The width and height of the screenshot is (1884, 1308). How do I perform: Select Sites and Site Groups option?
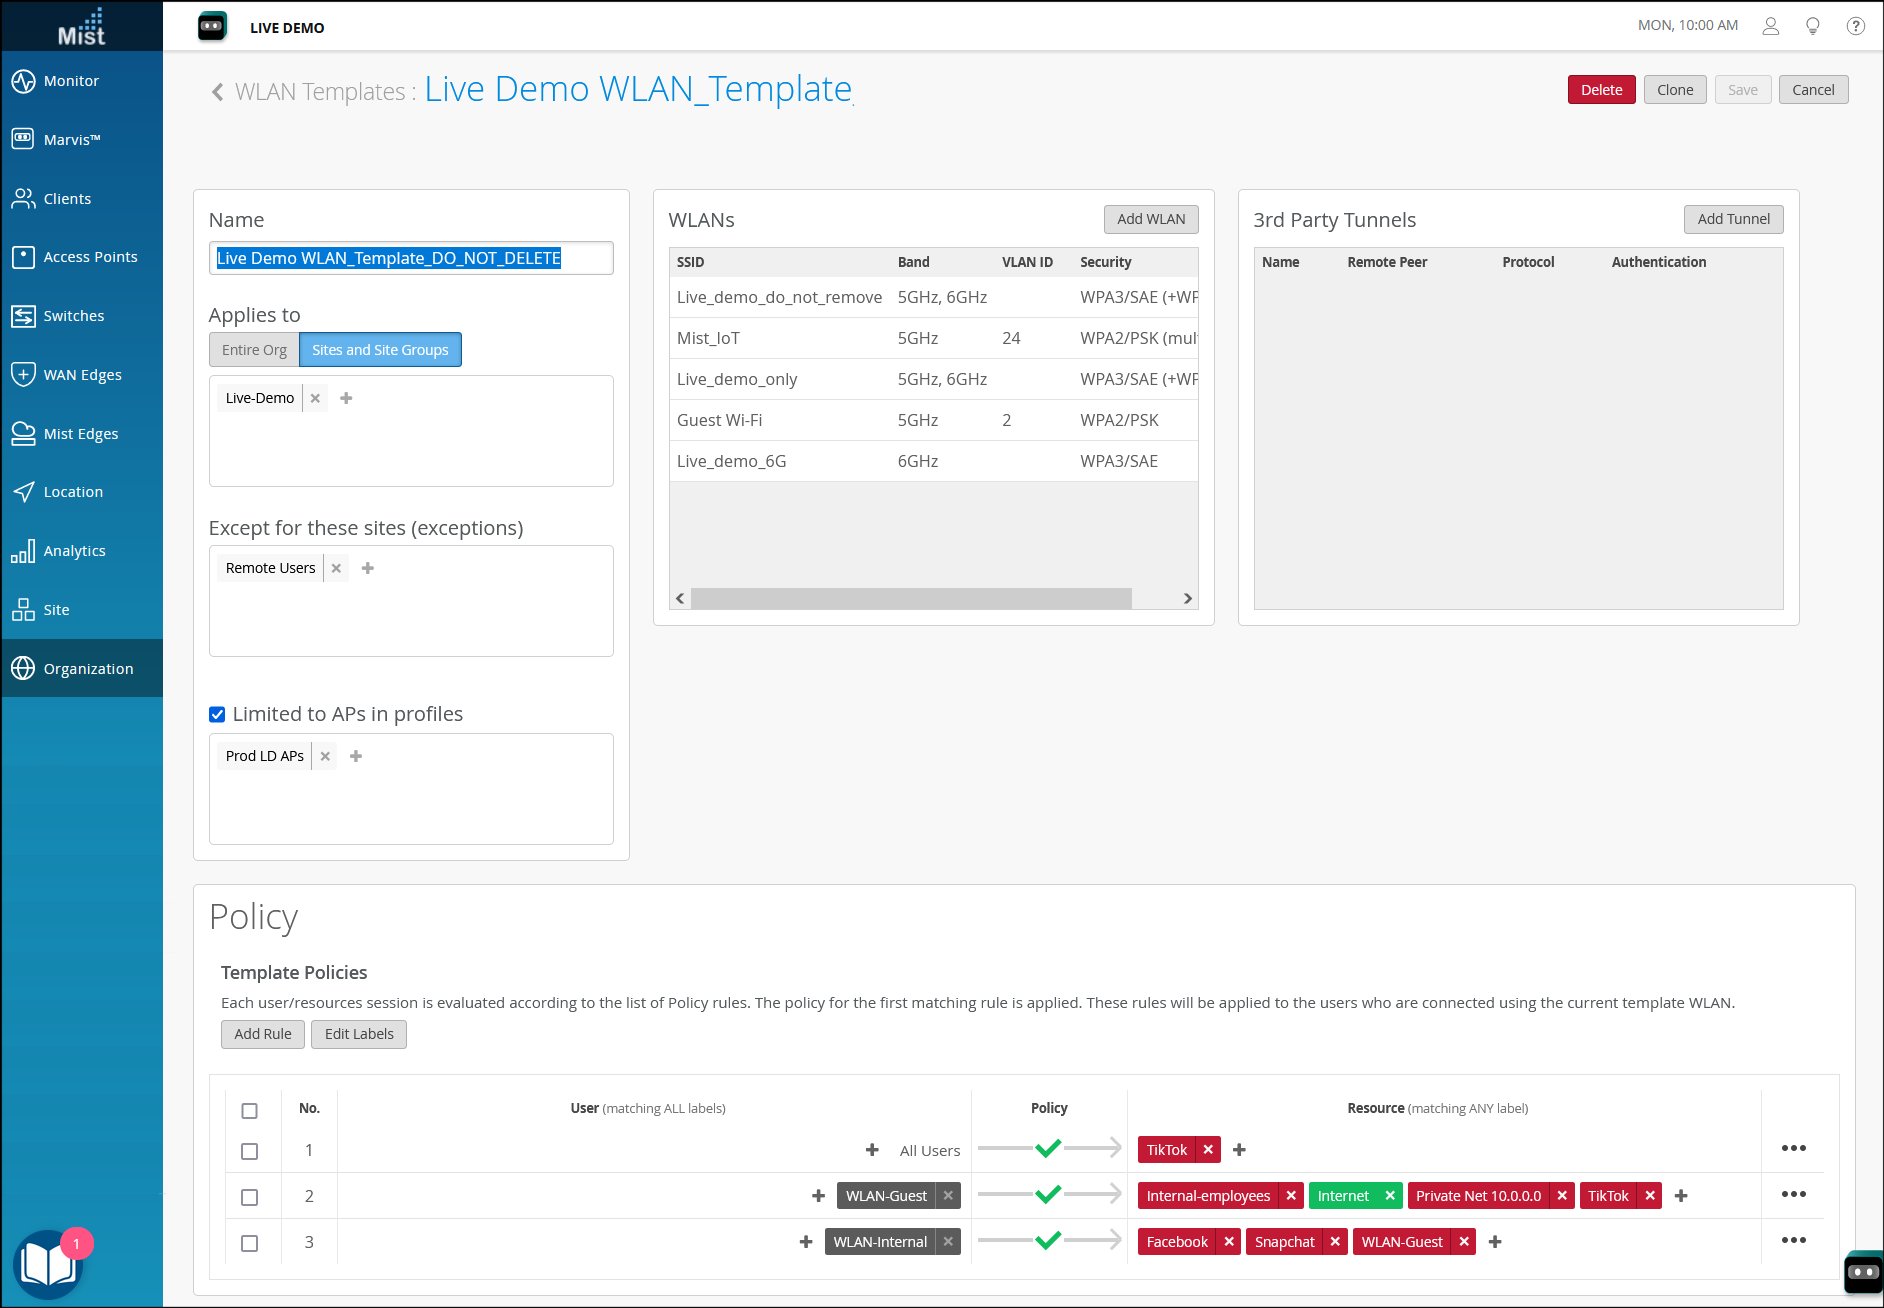380,350
